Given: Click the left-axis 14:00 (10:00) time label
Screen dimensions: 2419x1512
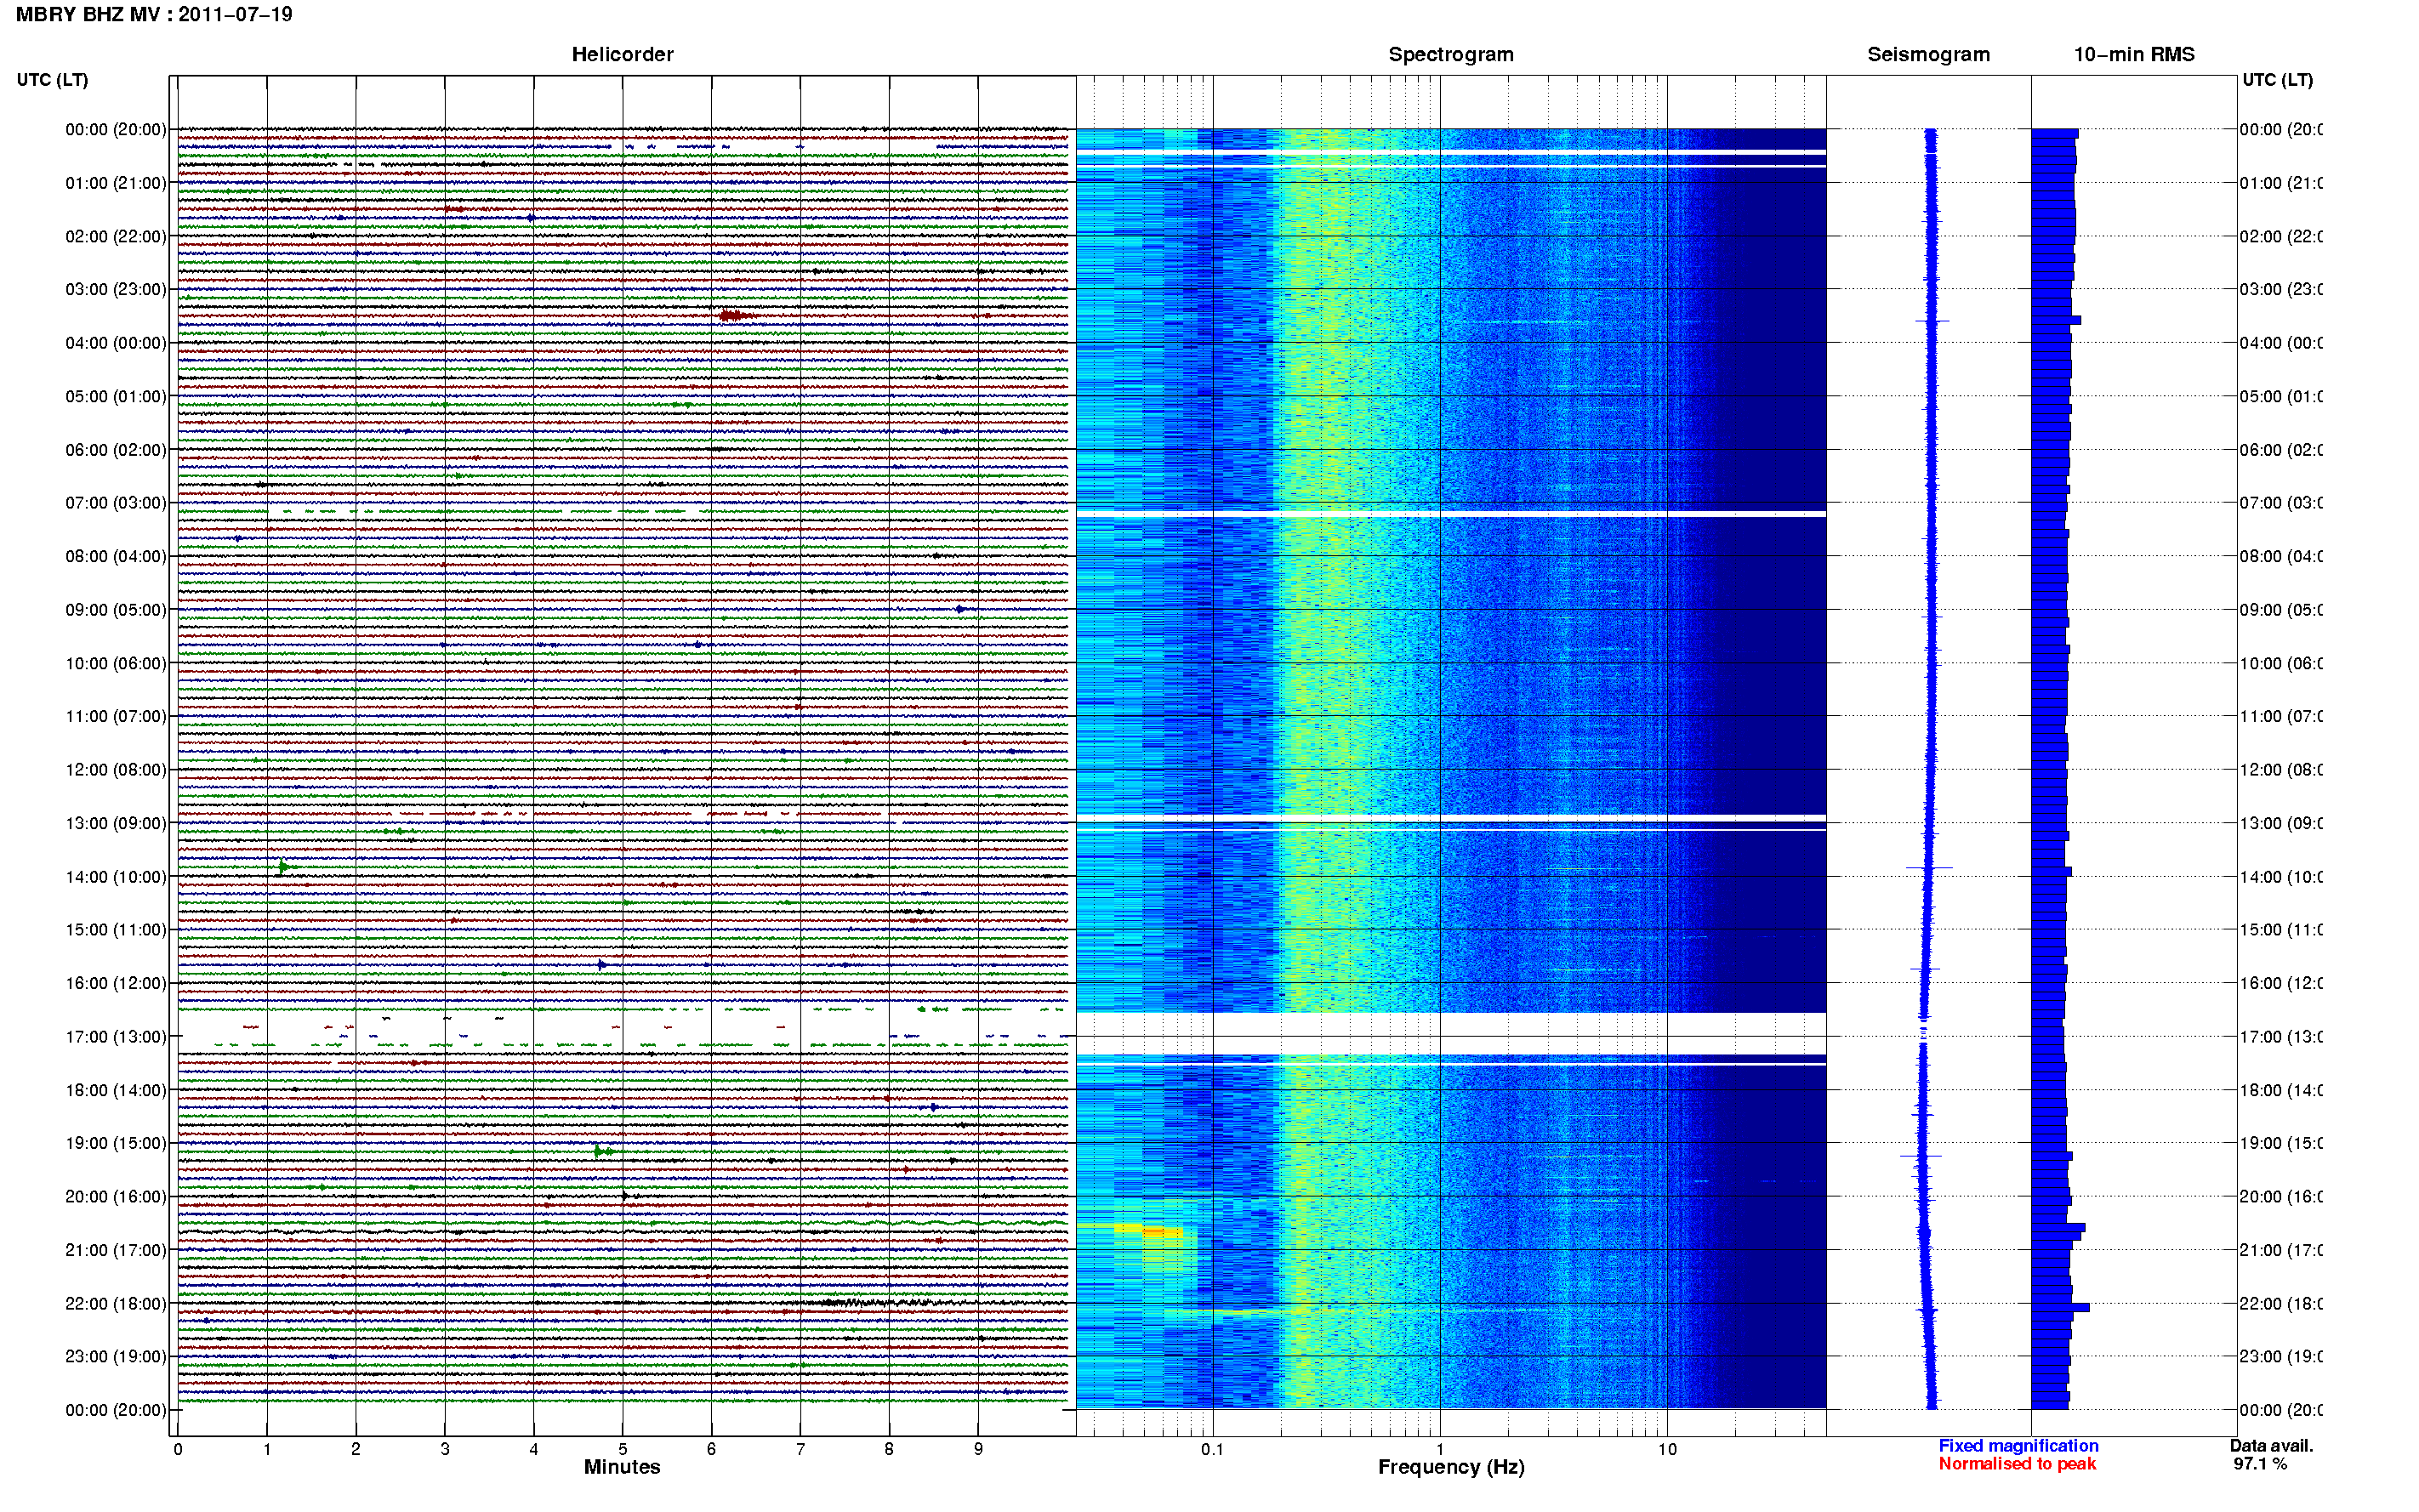Looking at the screenshot, I should [x=116, y=877].
